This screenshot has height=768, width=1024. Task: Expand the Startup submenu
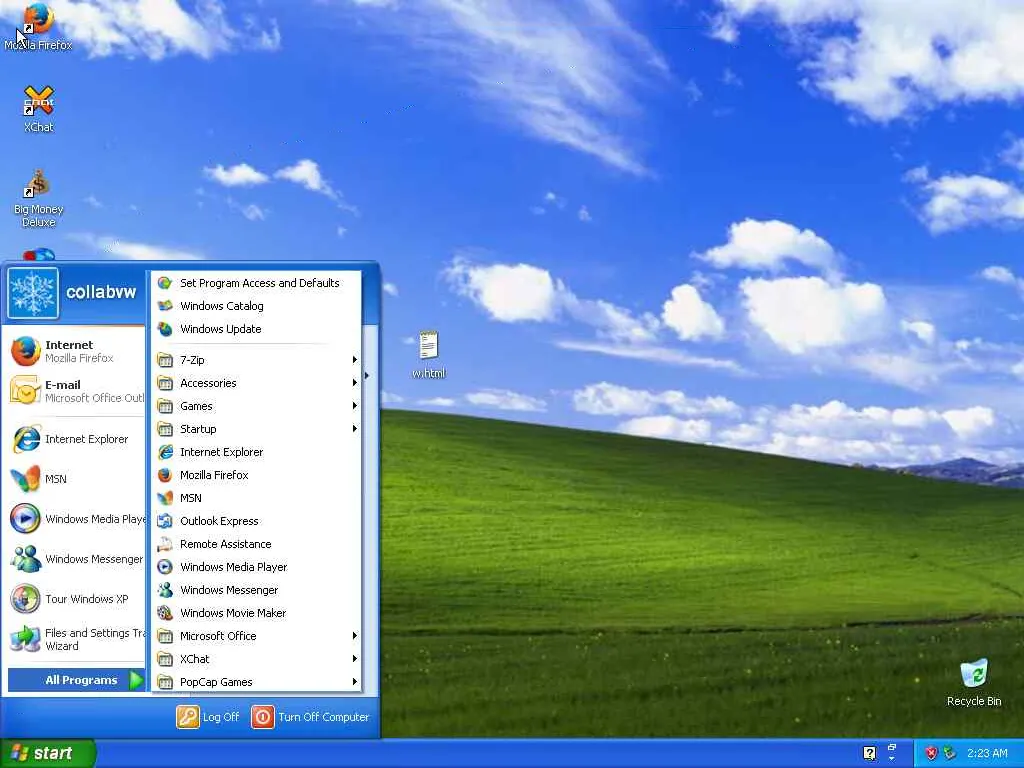pos(257,428)
